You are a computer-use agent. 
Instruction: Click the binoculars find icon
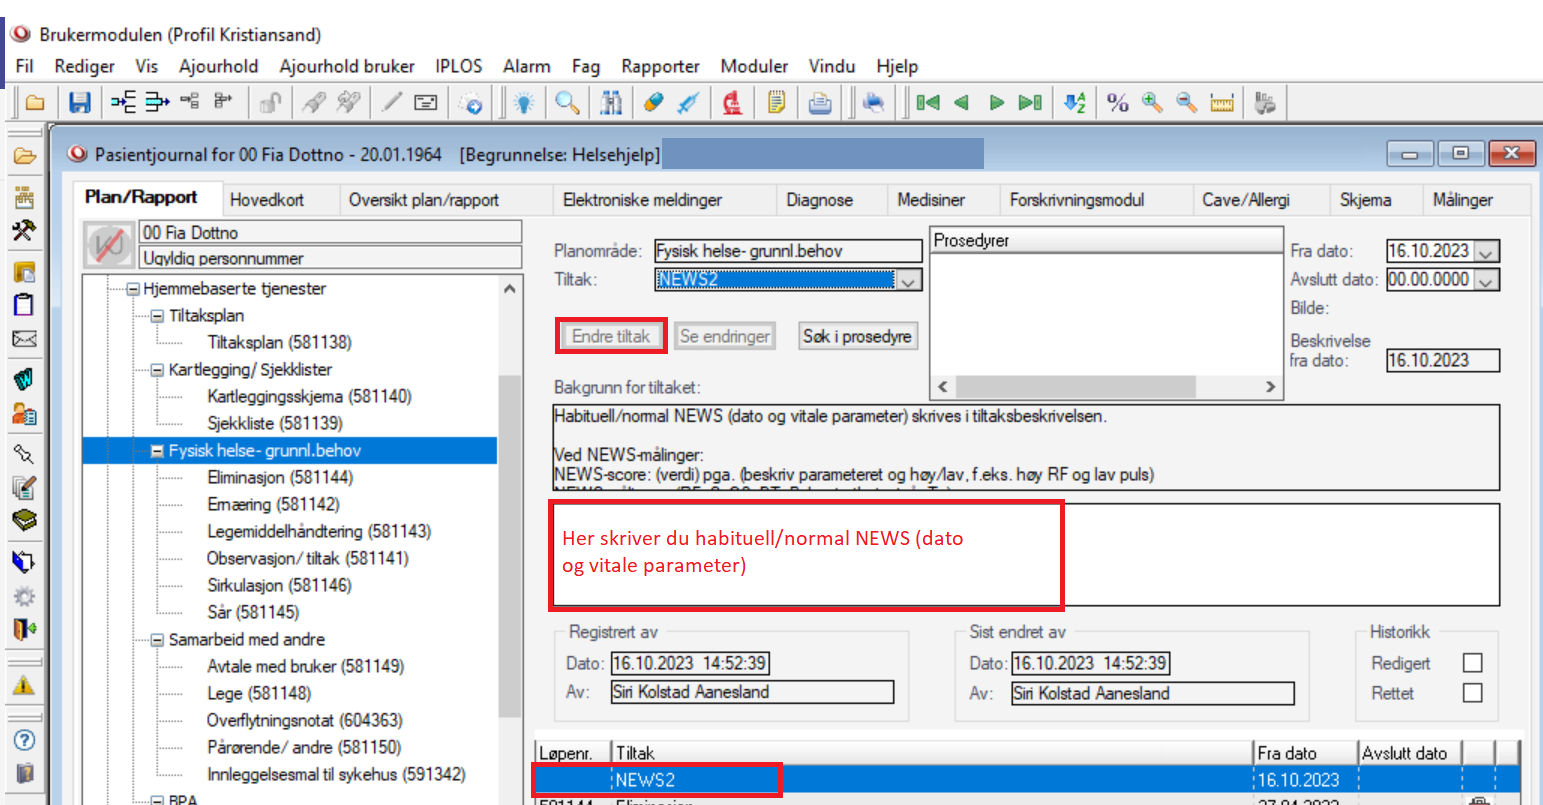(611, 102)
